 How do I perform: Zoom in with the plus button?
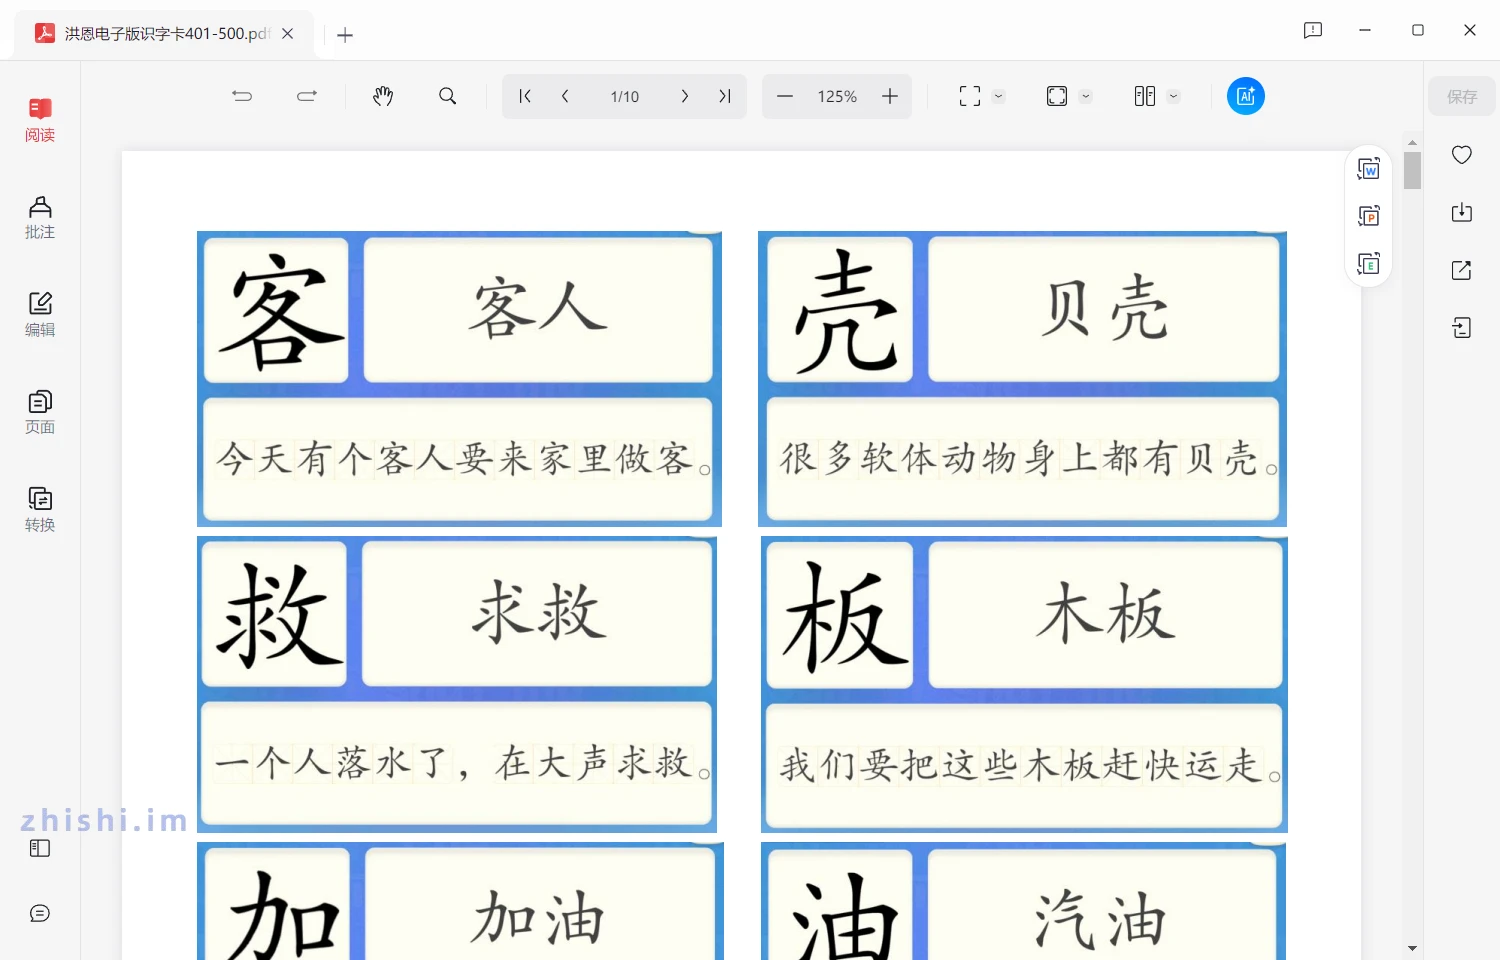pyautogui.click(x=890, y=96)
